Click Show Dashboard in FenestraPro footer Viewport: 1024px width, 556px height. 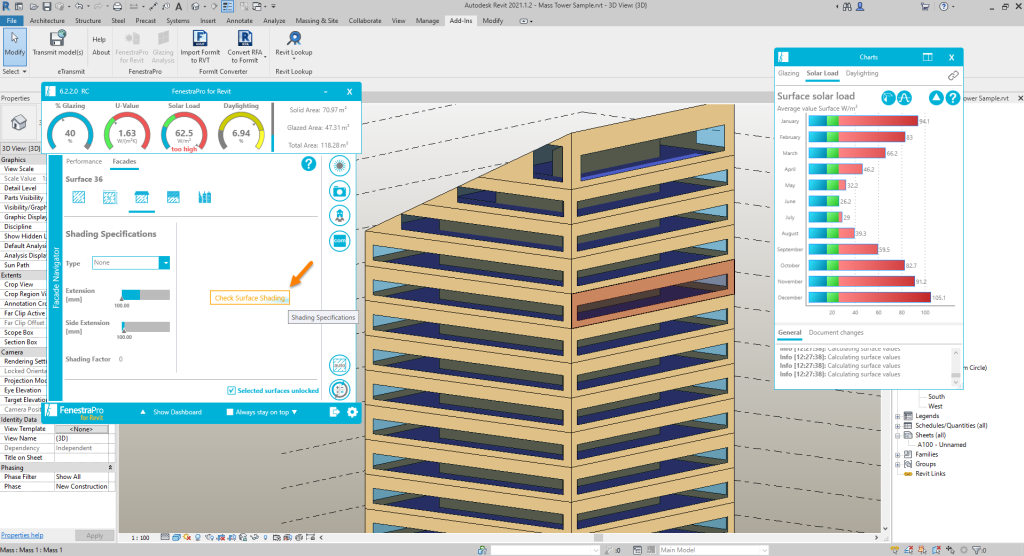coord(177,412)
